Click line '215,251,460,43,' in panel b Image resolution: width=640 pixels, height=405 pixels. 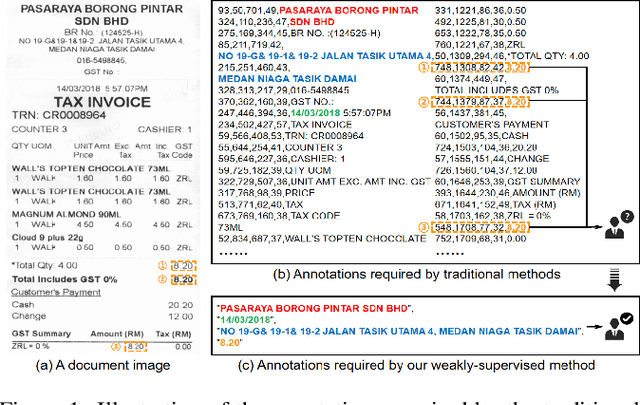254,68
